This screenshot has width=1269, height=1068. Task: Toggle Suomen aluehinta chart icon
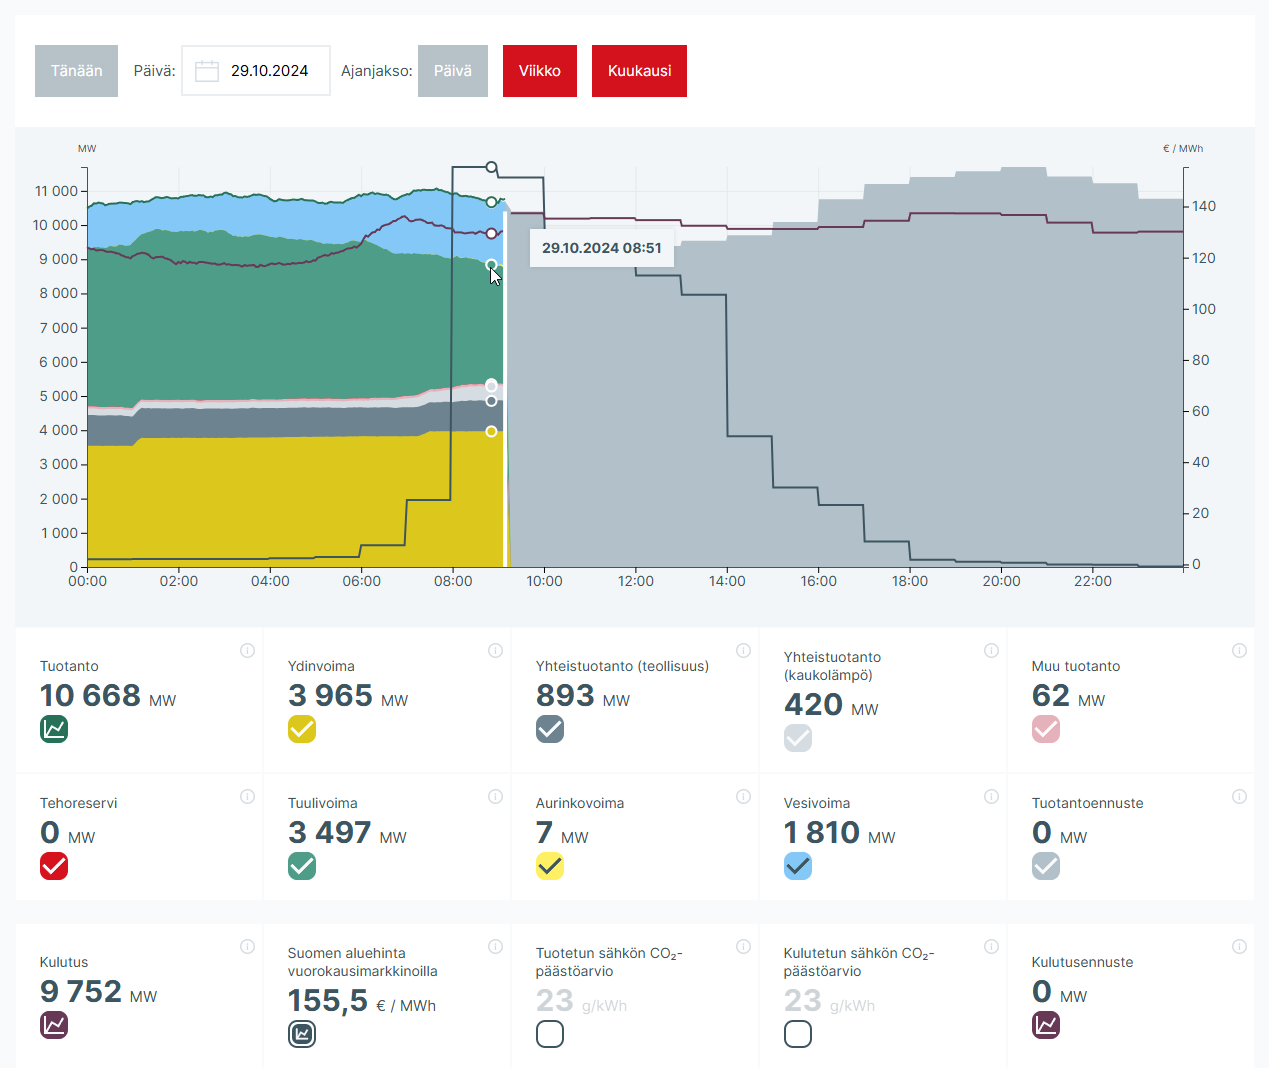pyautogui.click(x=302, y=1034)
